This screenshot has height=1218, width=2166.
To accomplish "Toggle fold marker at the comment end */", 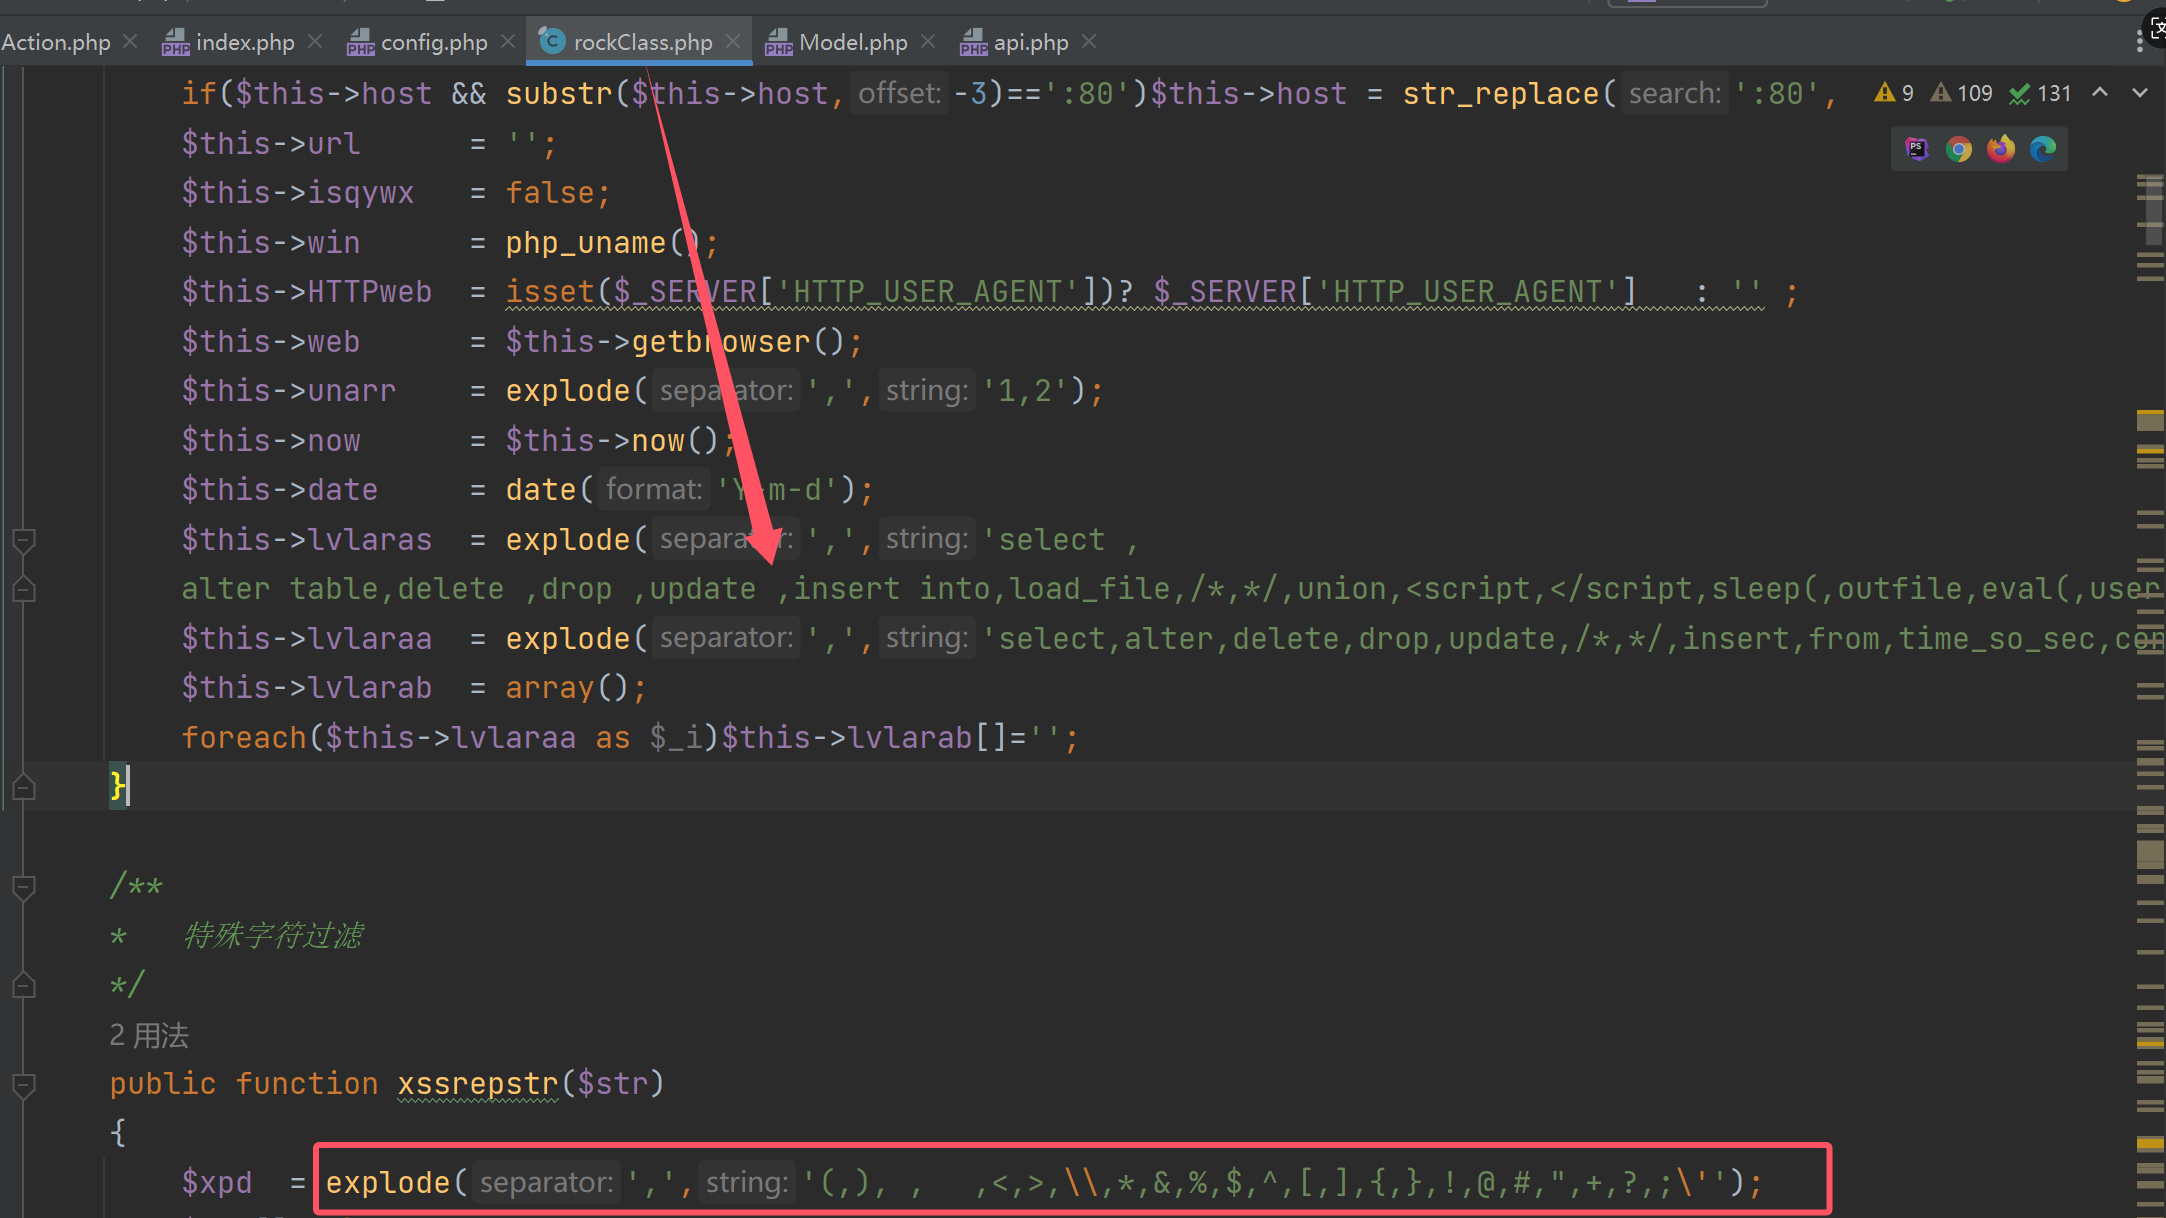I will coord(24,985).
